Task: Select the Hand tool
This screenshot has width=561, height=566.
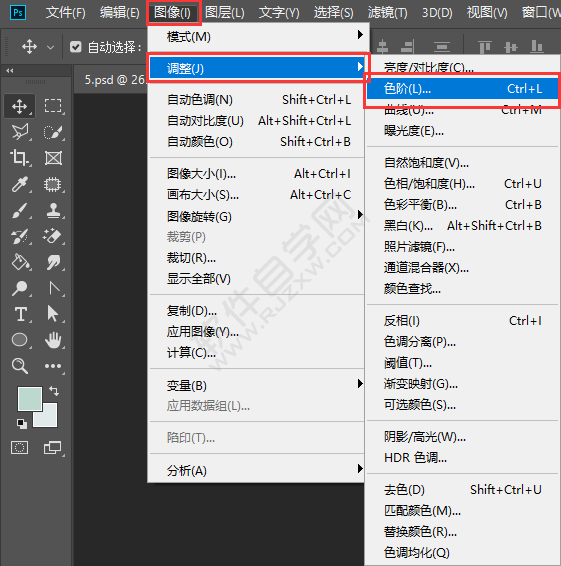Action: click(53, 340)
